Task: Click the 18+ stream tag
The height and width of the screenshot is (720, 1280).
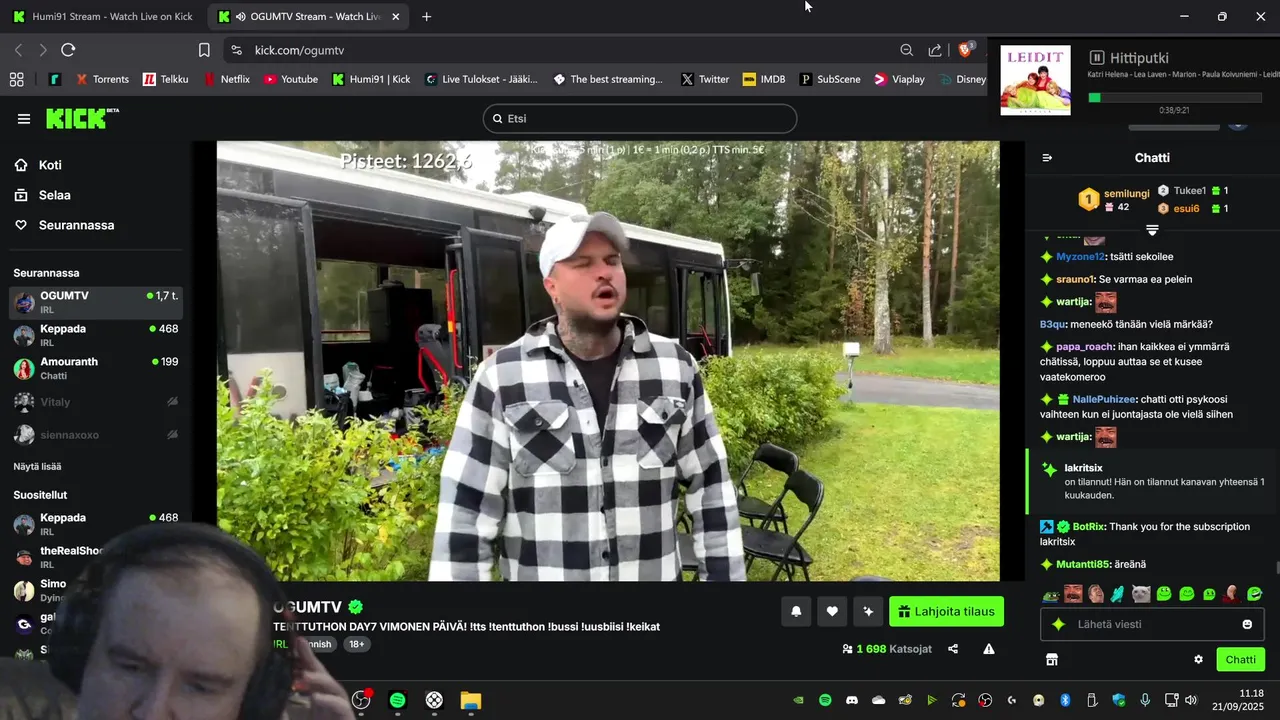Action: click(357, 644)
